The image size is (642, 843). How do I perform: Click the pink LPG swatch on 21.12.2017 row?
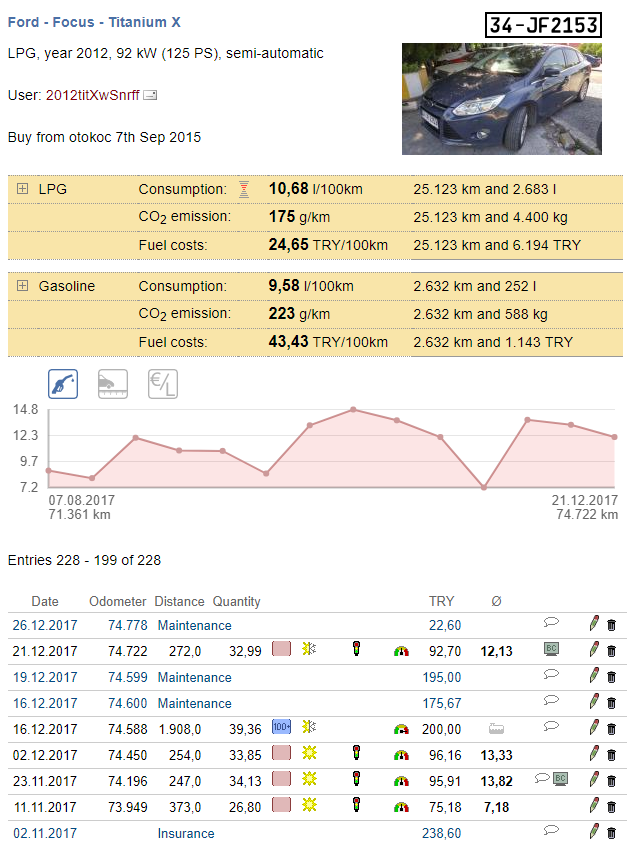pyautogui.click(x=281, y=649)
